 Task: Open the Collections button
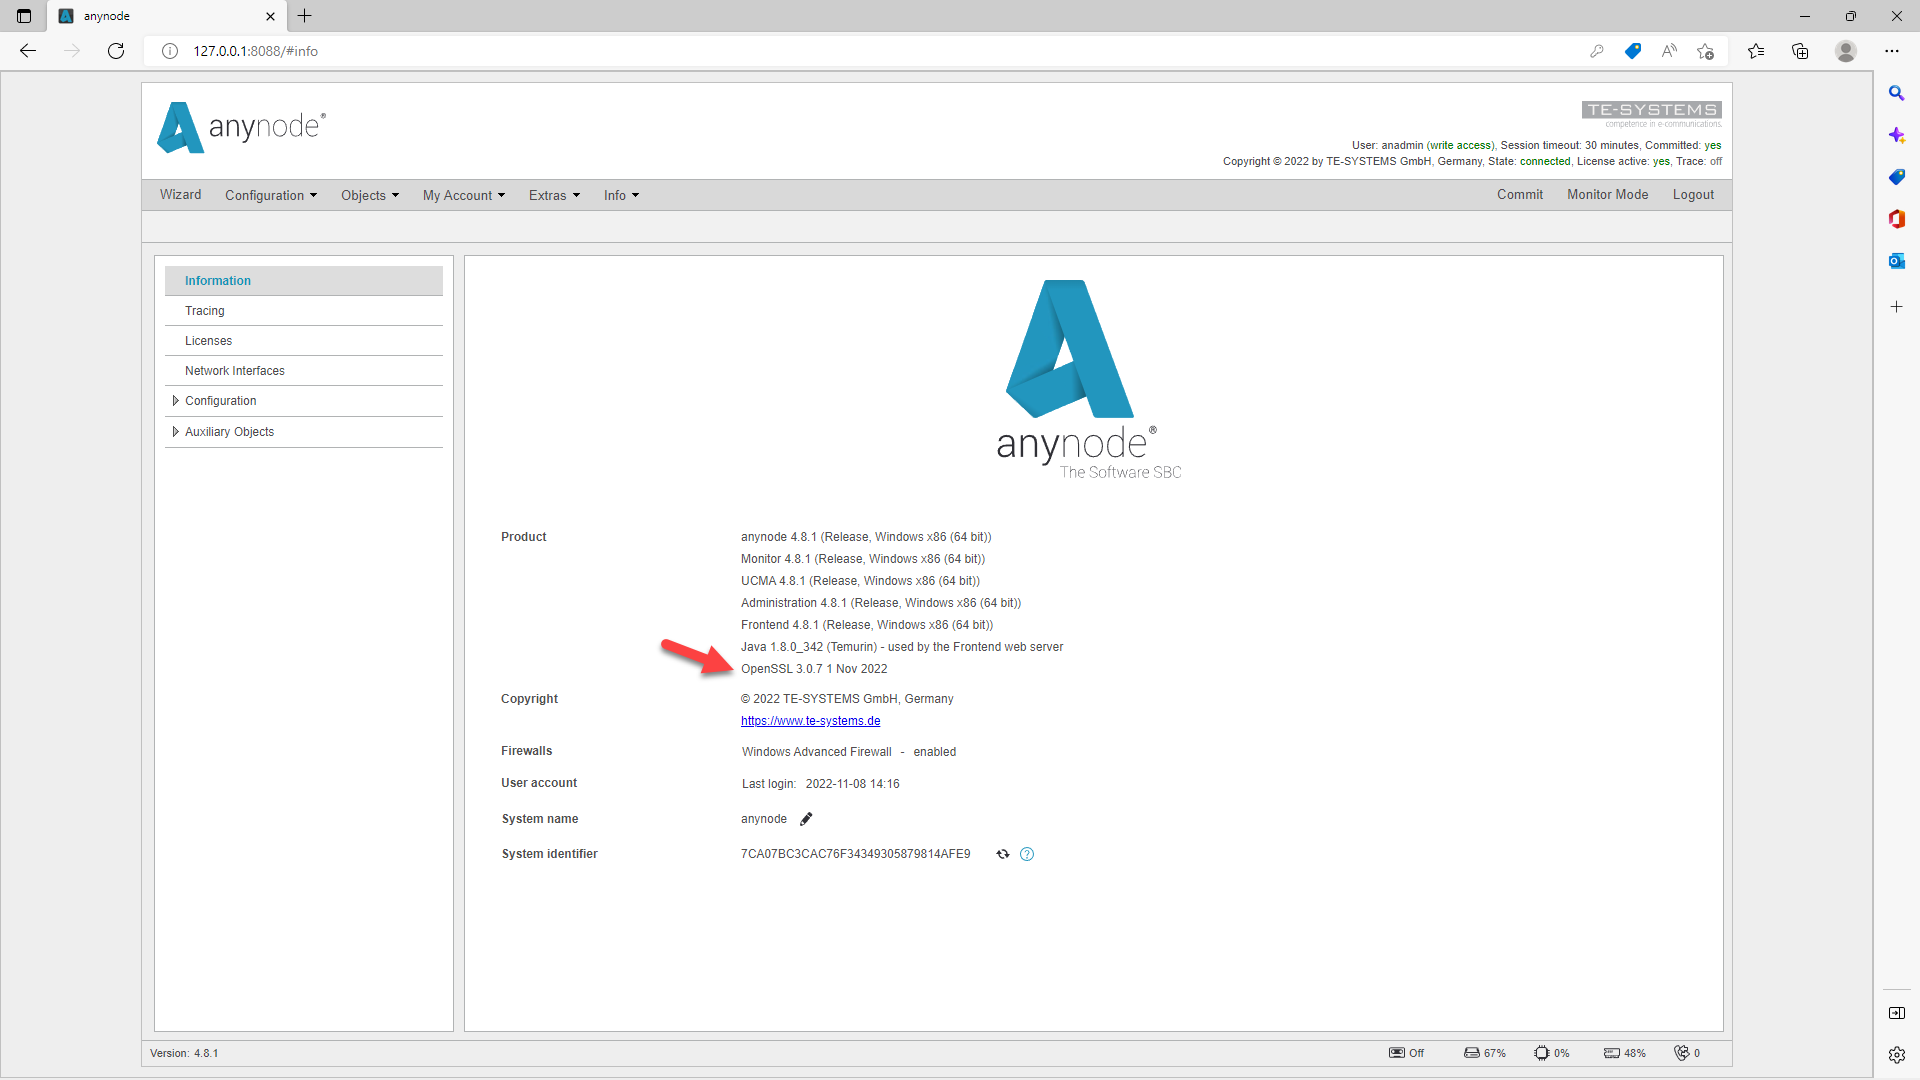1800,51
